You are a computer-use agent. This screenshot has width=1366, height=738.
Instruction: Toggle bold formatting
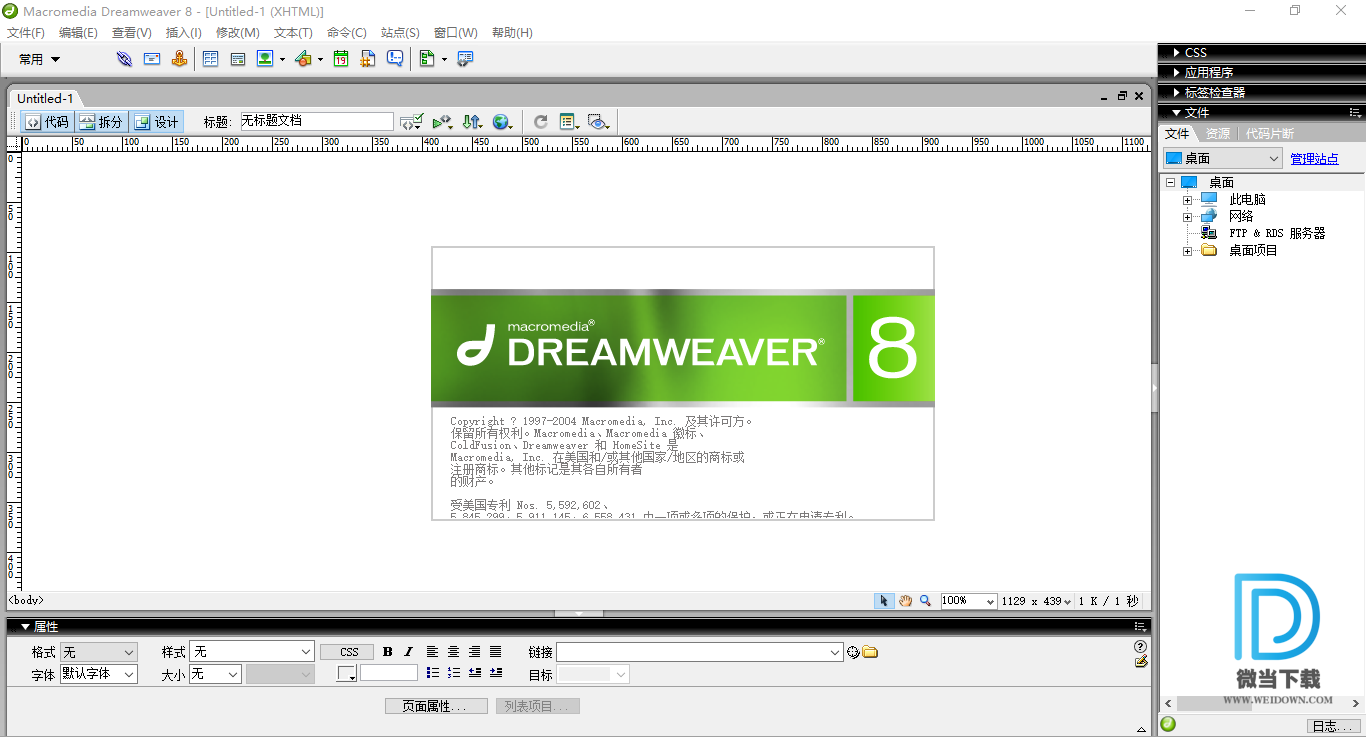click(388, 652)
